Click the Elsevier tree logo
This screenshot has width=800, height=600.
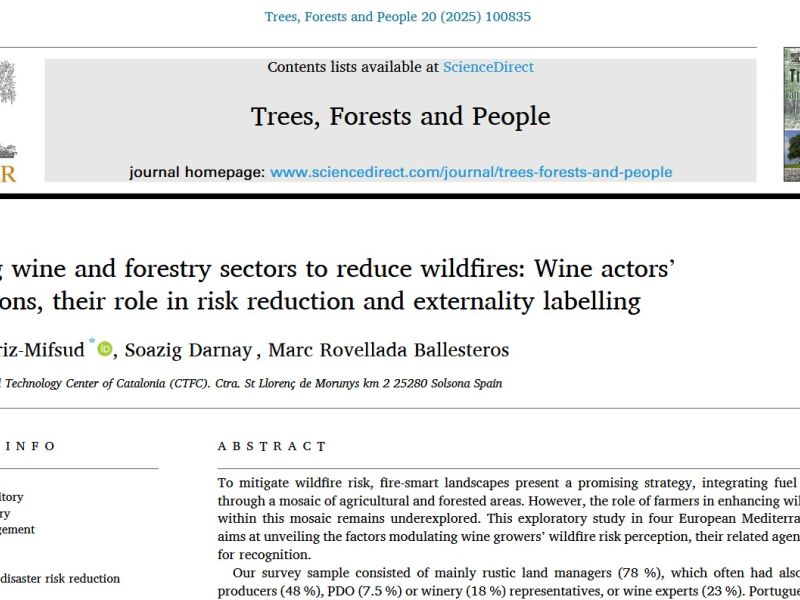(8, 110)
